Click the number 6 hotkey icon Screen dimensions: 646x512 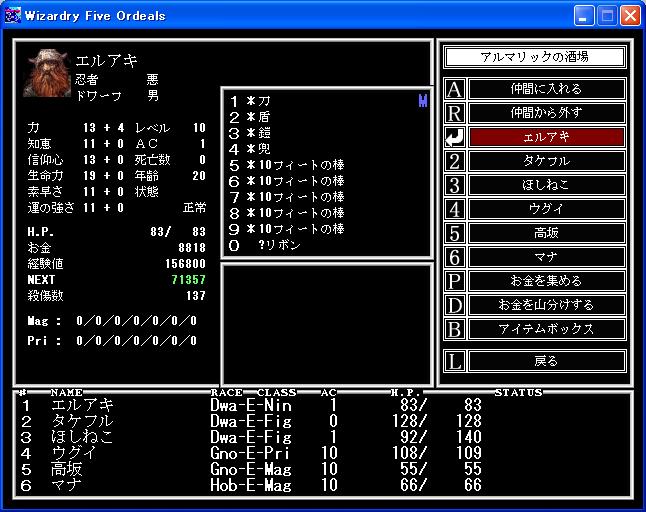point(454,257)
